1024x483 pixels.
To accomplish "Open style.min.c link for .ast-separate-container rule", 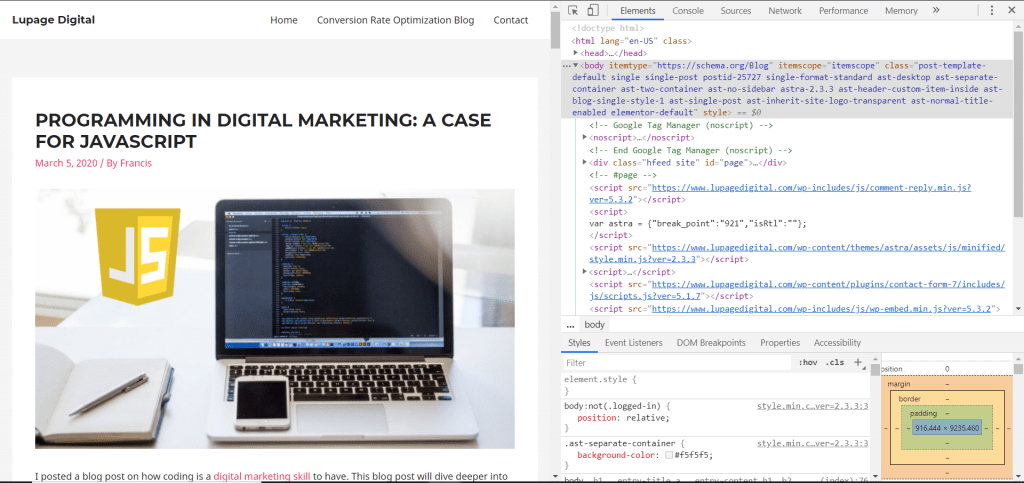I will coord(812,443).
